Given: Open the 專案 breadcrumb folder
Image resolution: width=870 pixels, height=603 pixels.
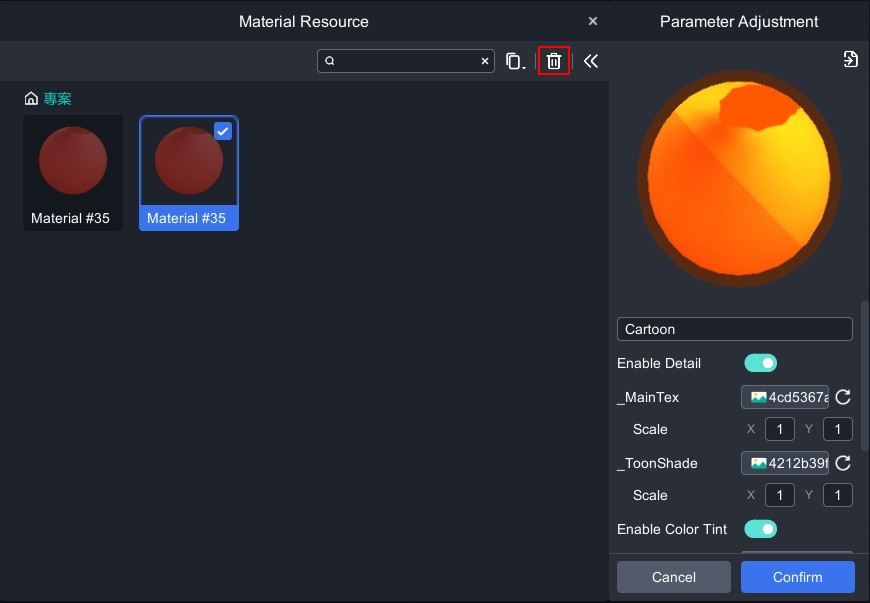Looking at the screenshot, I should point(57,99).
